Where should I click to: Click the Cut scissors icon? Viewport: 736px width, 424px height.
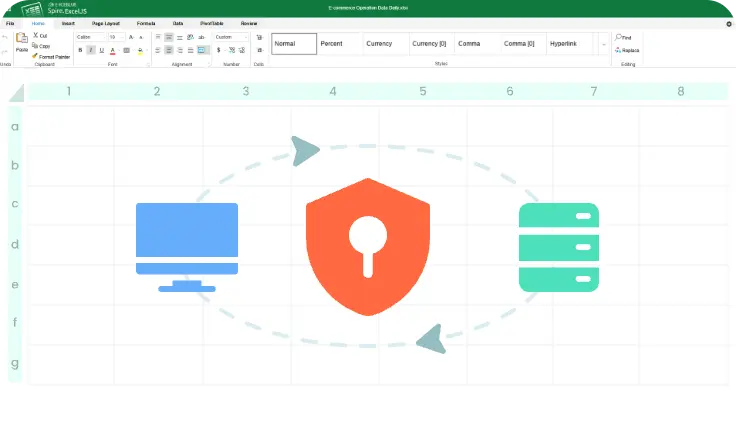tap(35, 36)
